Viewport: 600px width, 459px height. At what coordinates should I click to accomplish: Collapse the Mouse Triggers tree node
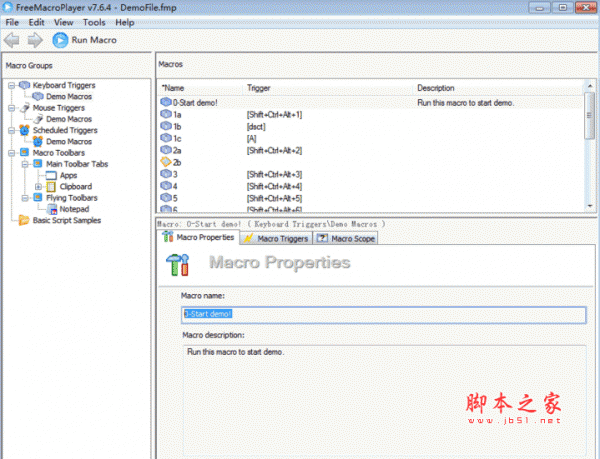[x=11, y=108]
